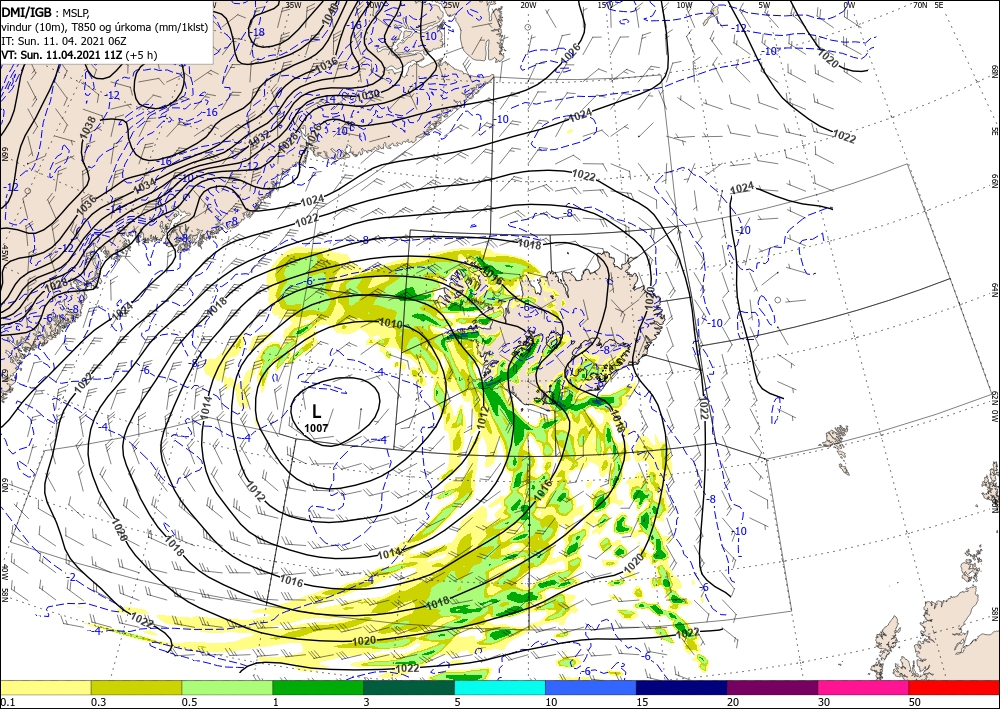
Task: Click the '0W' longitude label
Action: click(849, 5)
